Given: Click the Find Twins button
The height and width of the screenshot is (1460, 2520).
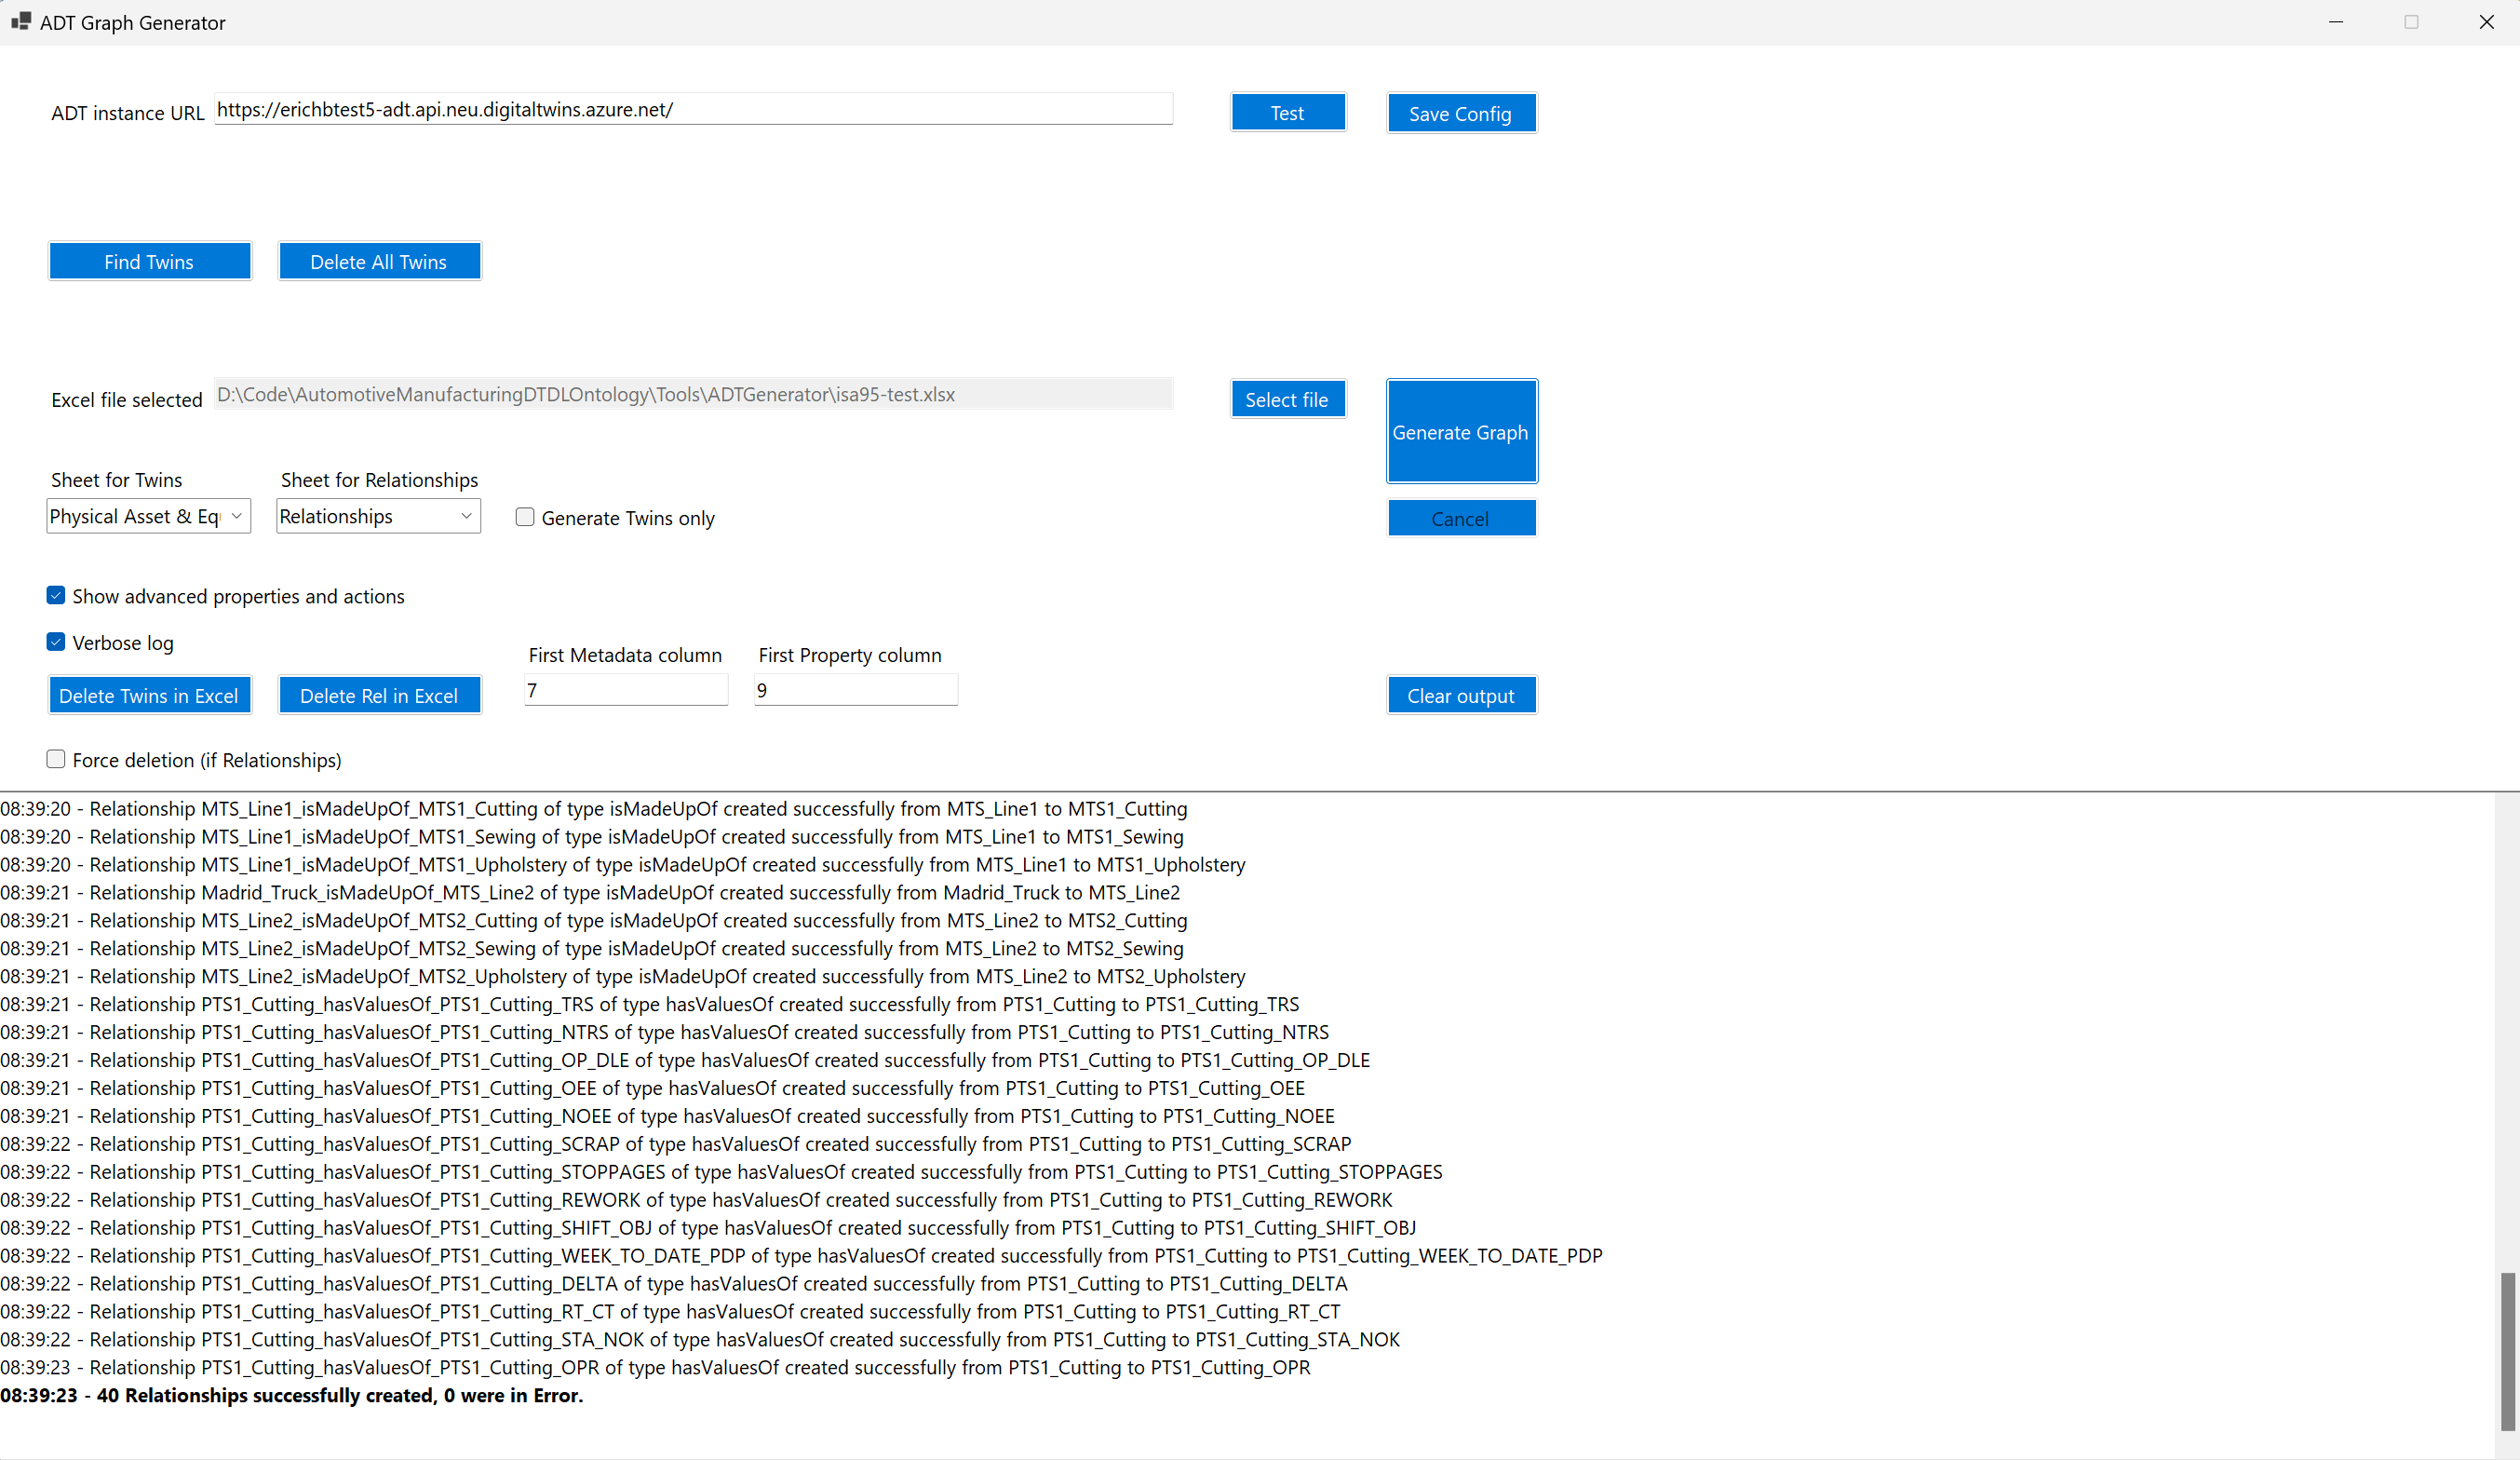Looking at the screenshot, I should (x=149, y=262).
